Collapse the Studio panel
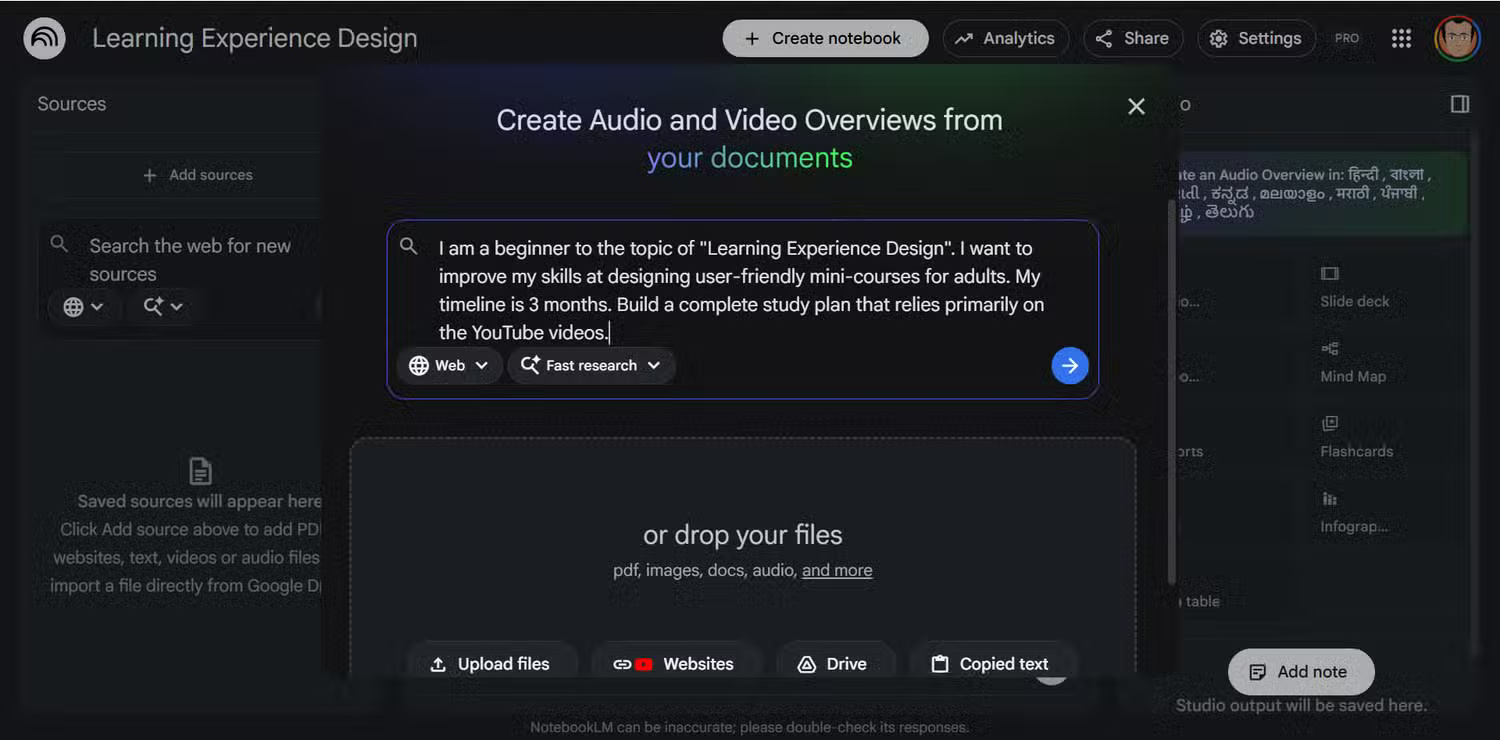This screenshot has width=1500, height=740. point(1459,104)
